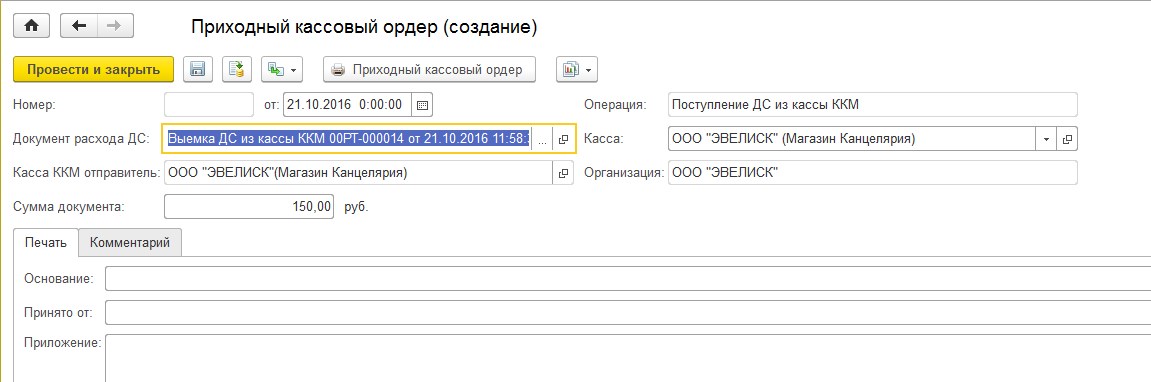Click the Касса: label

tap(603, 139)
